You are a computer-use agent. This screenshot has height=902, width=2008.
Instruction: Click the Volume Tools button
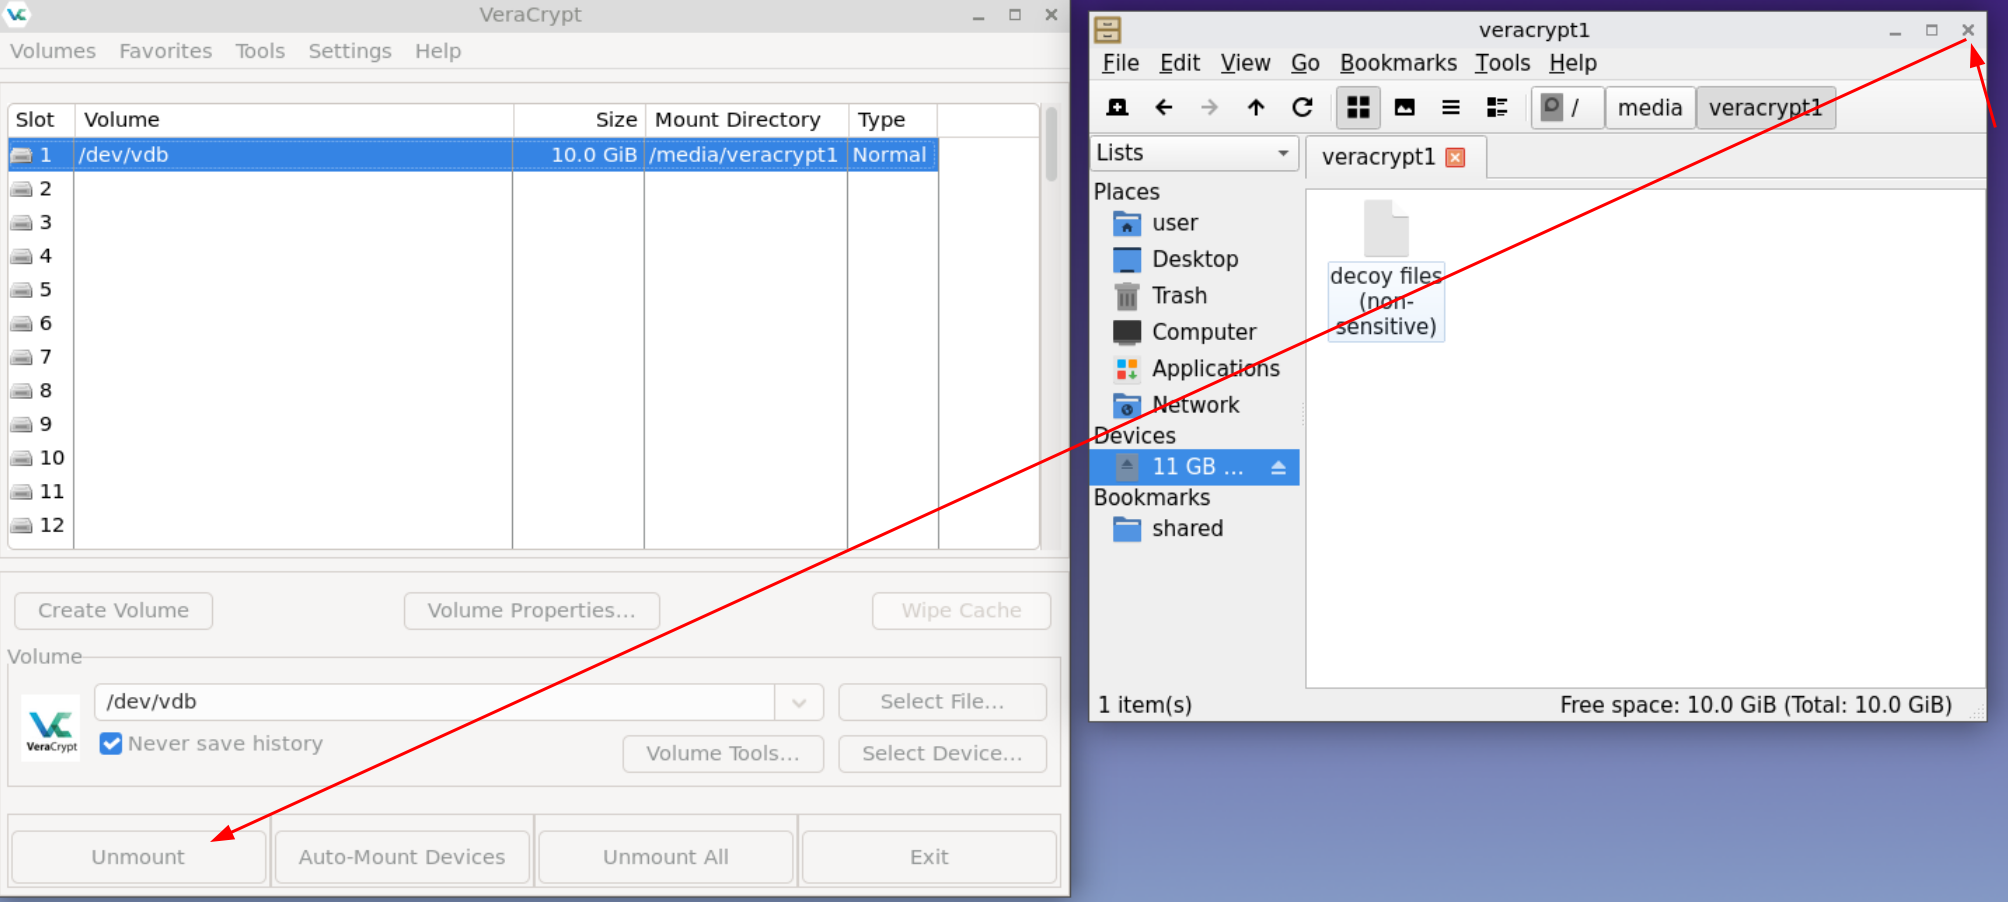(x=723, y=754)
